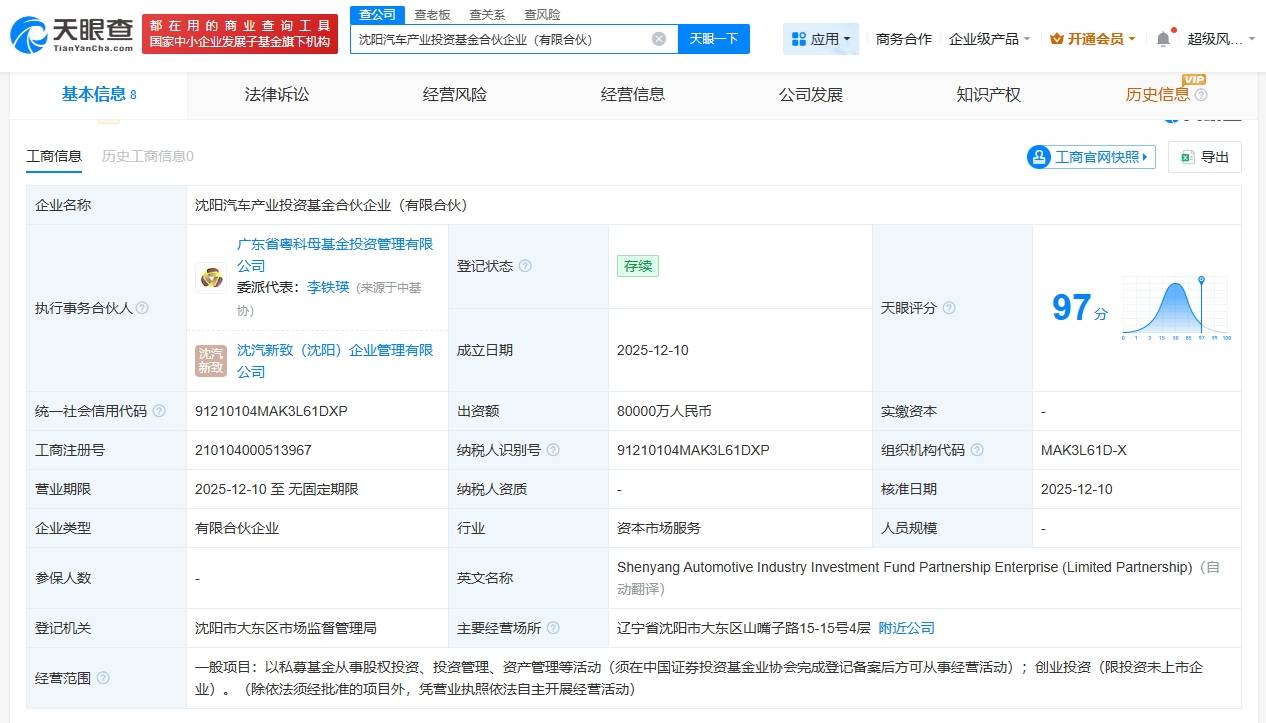Expand the 企业级产品 menu
1266x723 pixels.
pos(989,39)
